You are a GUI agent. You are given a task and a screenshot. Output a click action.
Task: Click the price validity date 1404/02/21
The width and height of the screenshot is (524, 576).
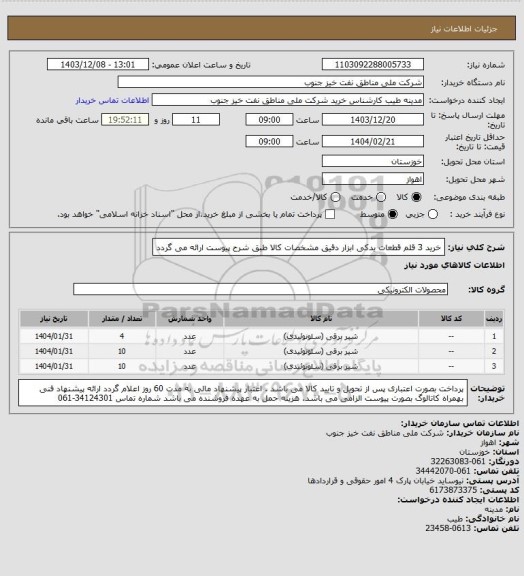tap(373, 141)
